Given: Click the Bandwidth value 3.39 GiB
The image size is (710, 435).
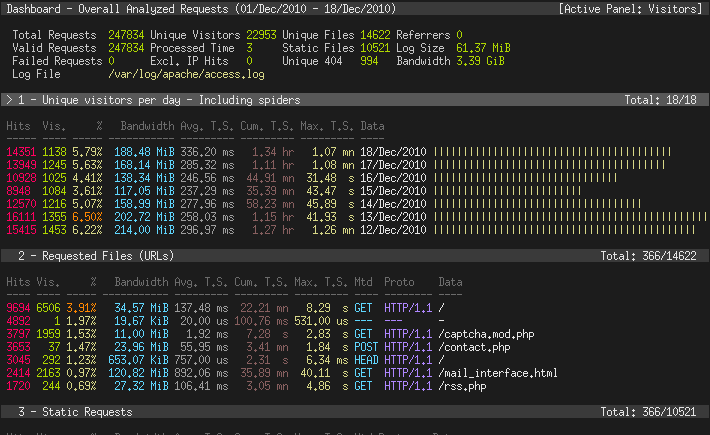Looking at the screenshot, I should pyautogui.click(x=480, y=61).
